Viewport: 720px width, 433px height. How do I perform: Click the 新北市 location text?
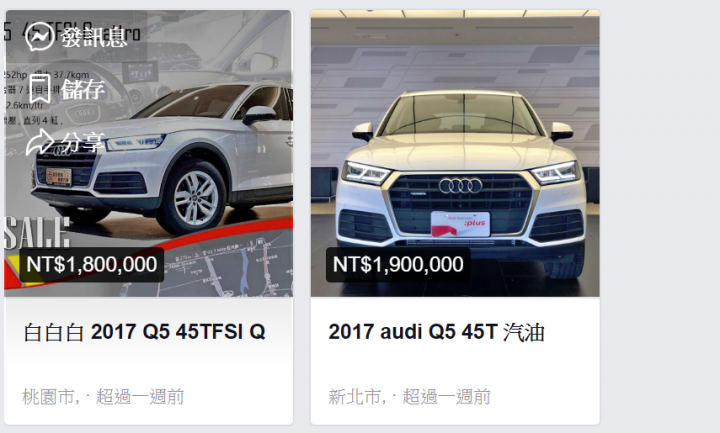(x=355, y=396)
